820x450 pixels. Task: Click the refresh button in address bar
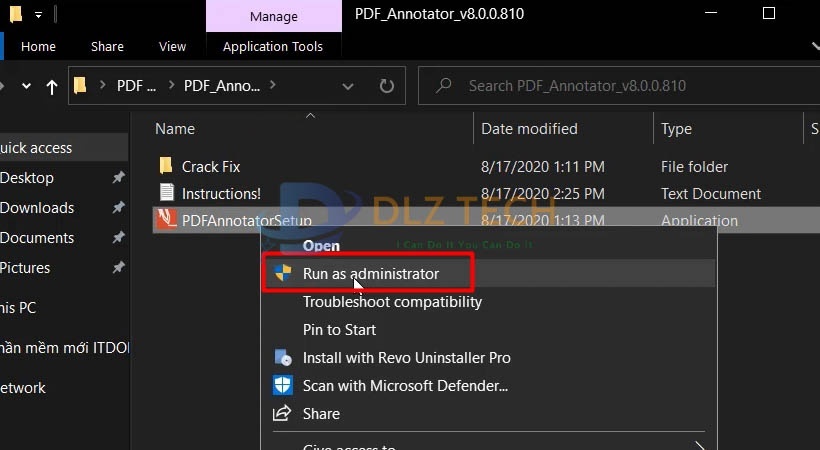[x=386, y=86]
